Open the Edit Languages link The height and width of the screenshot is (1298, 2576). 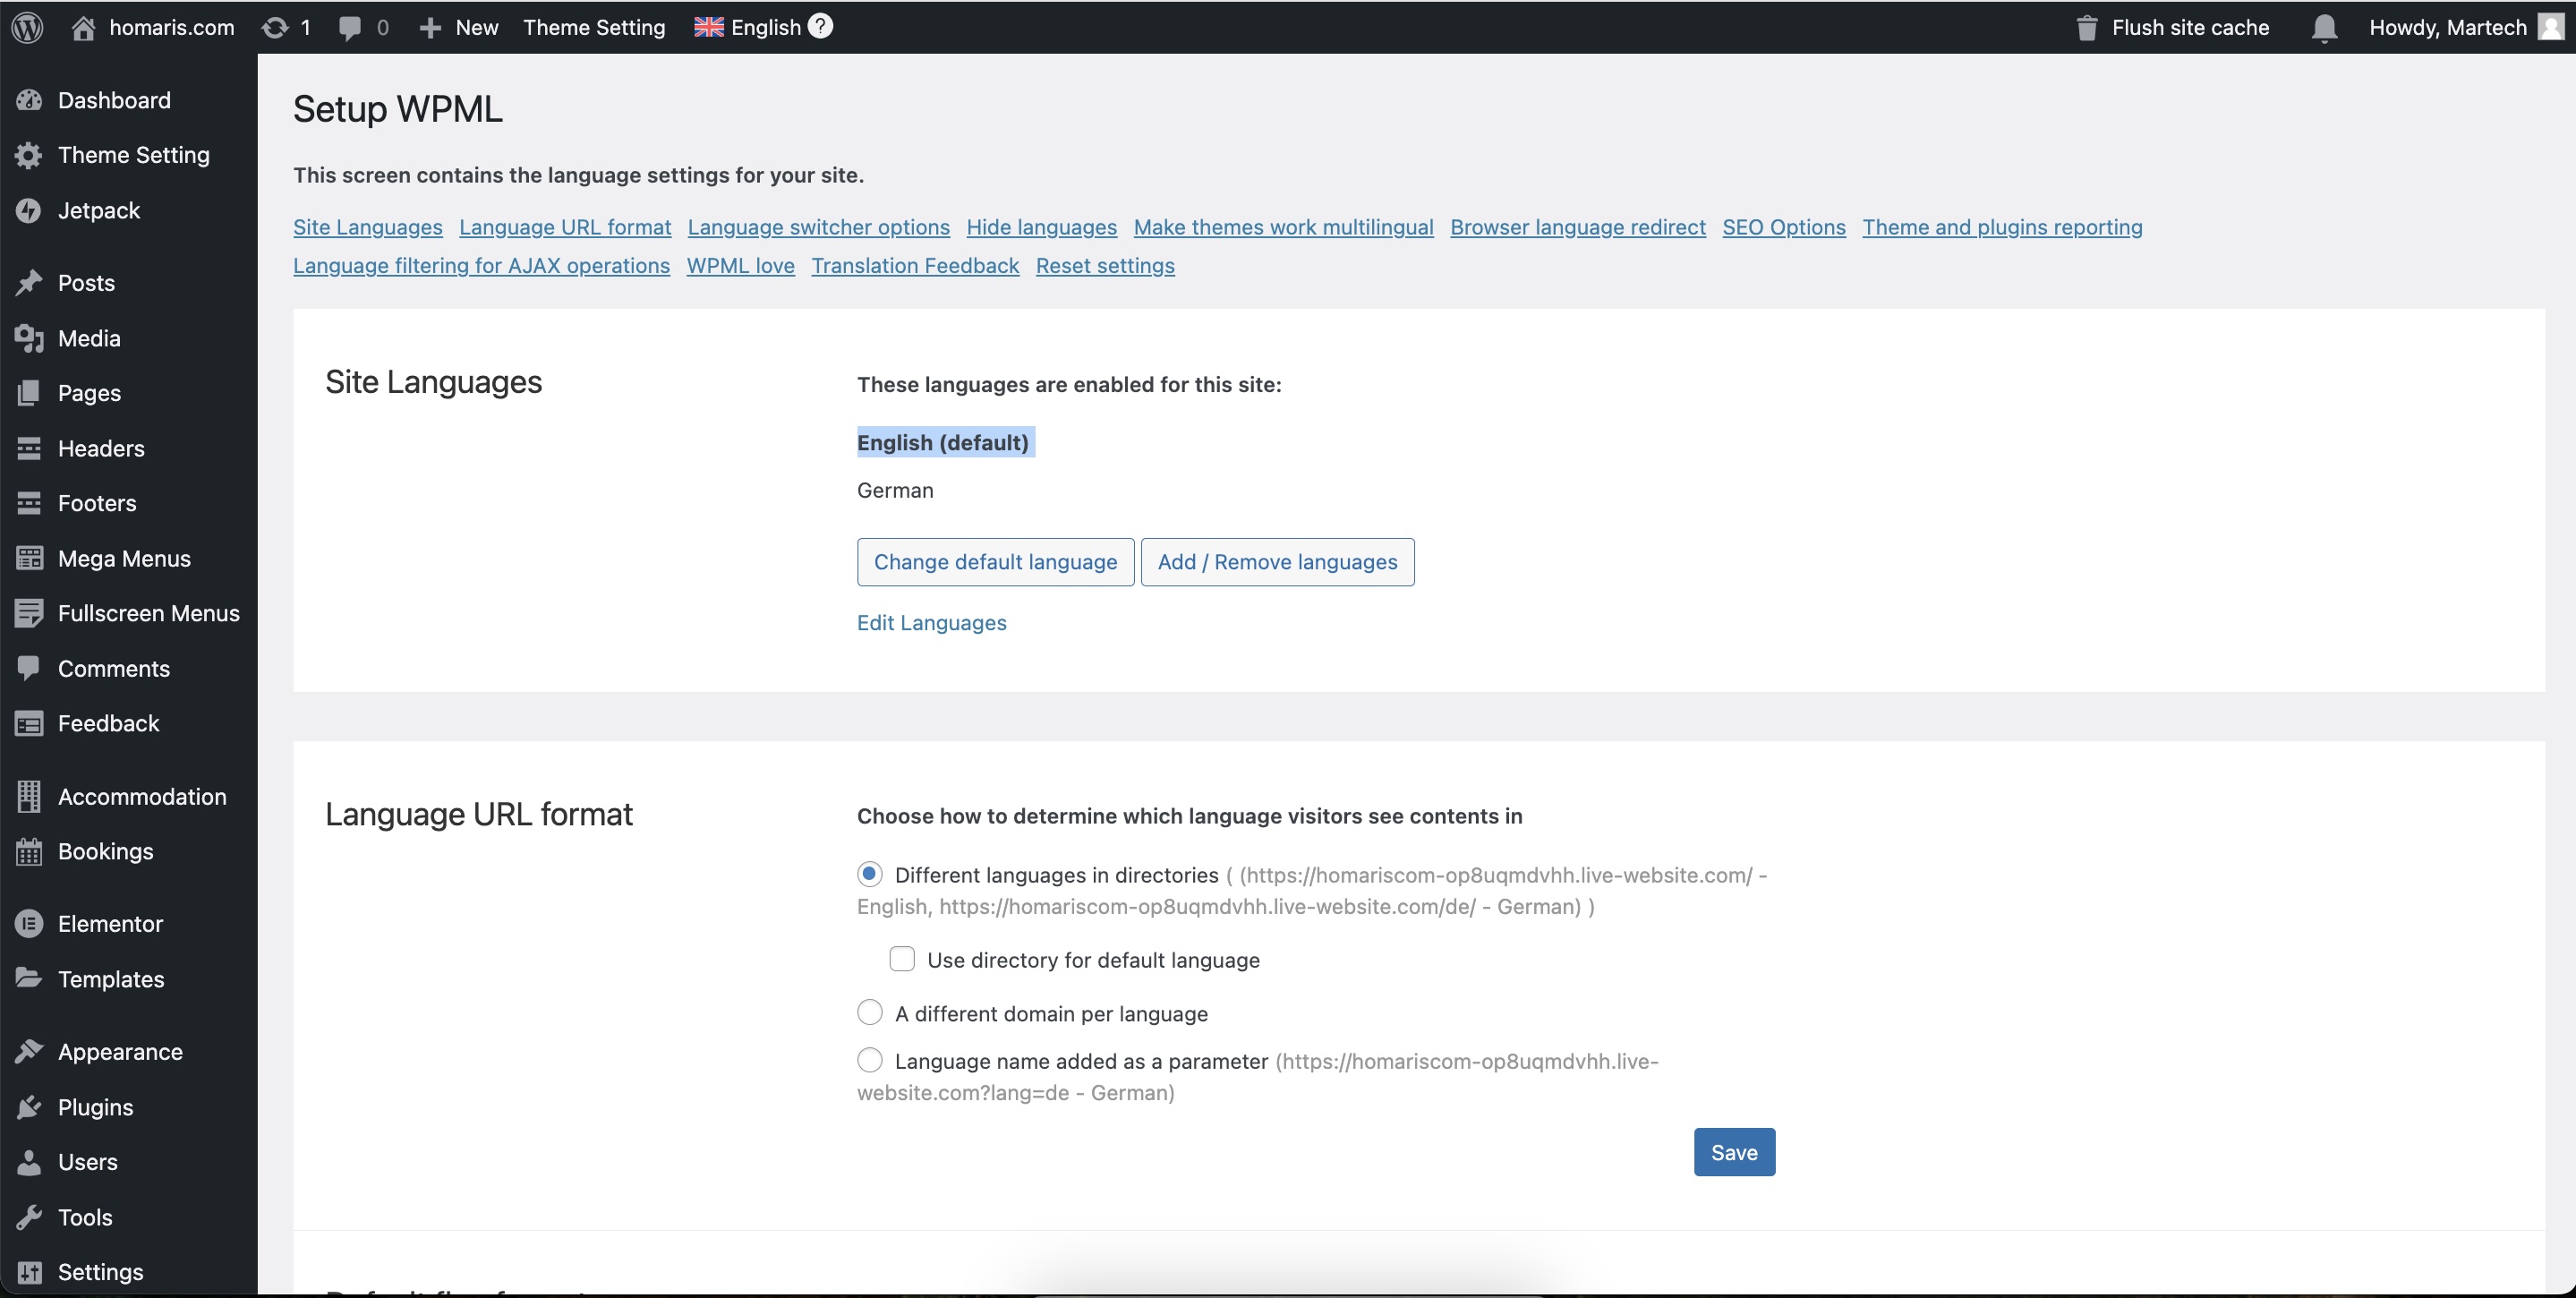[x=931, y=622]
